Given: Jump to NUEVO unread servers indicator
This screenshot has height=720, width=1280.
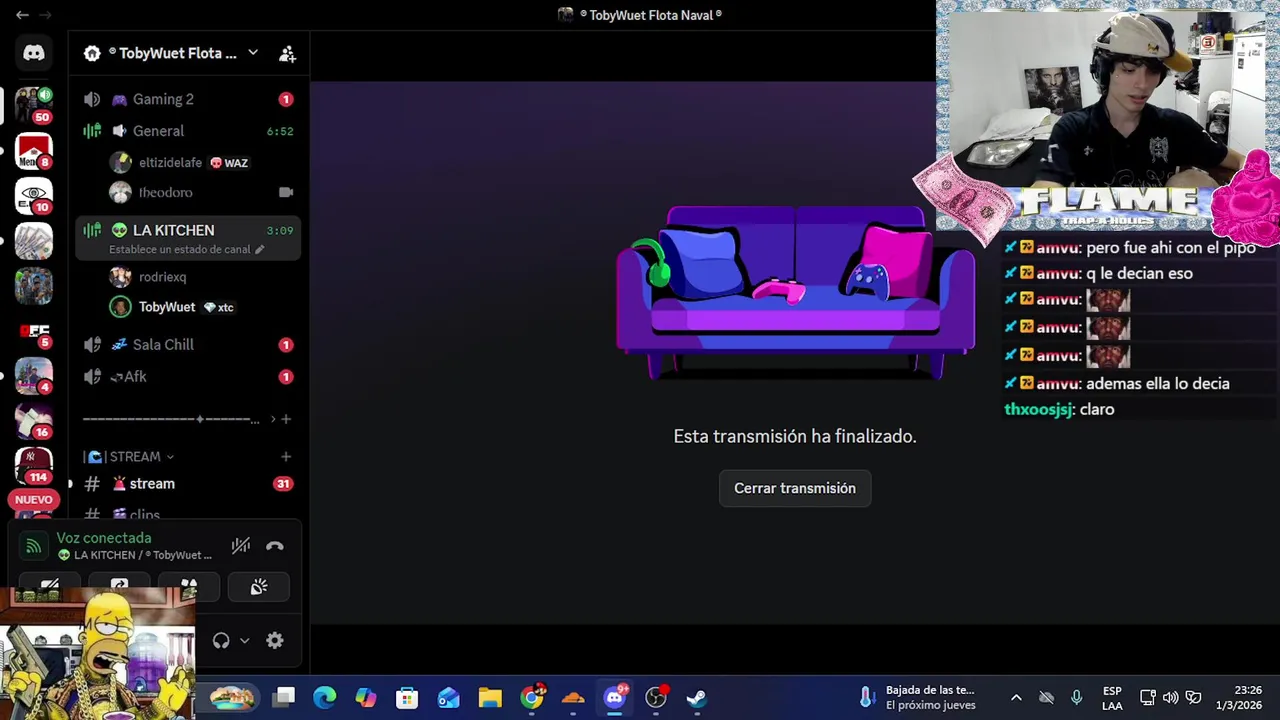Looking at the screenshot, I should pos(33,500).
